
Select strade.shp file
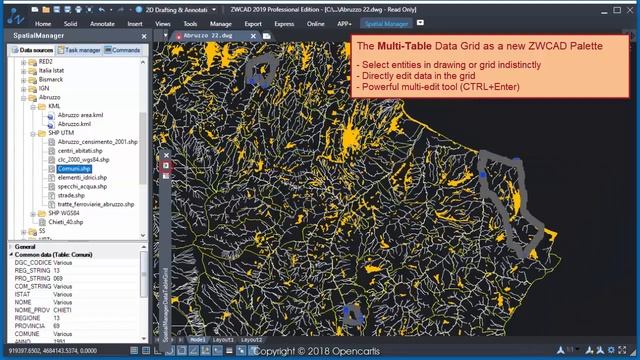(71, 196)
